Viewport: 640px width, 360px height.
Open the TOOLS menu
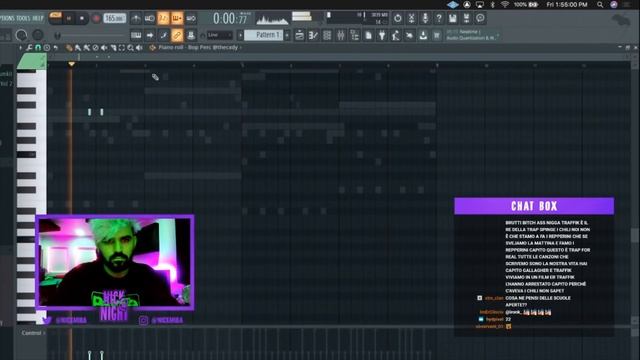click(22, 18)
